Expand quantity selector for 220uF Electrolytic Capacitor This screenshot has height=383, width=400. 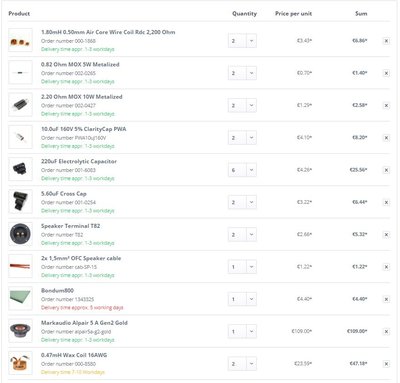242,170
